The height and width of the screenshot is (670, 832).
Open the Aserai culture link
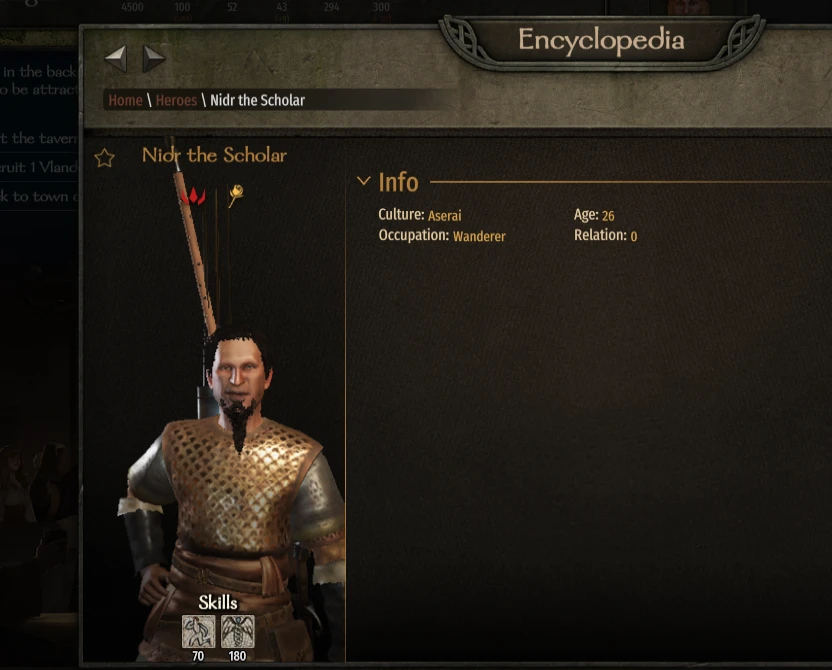pyautogui.click(x=445, y=215)
